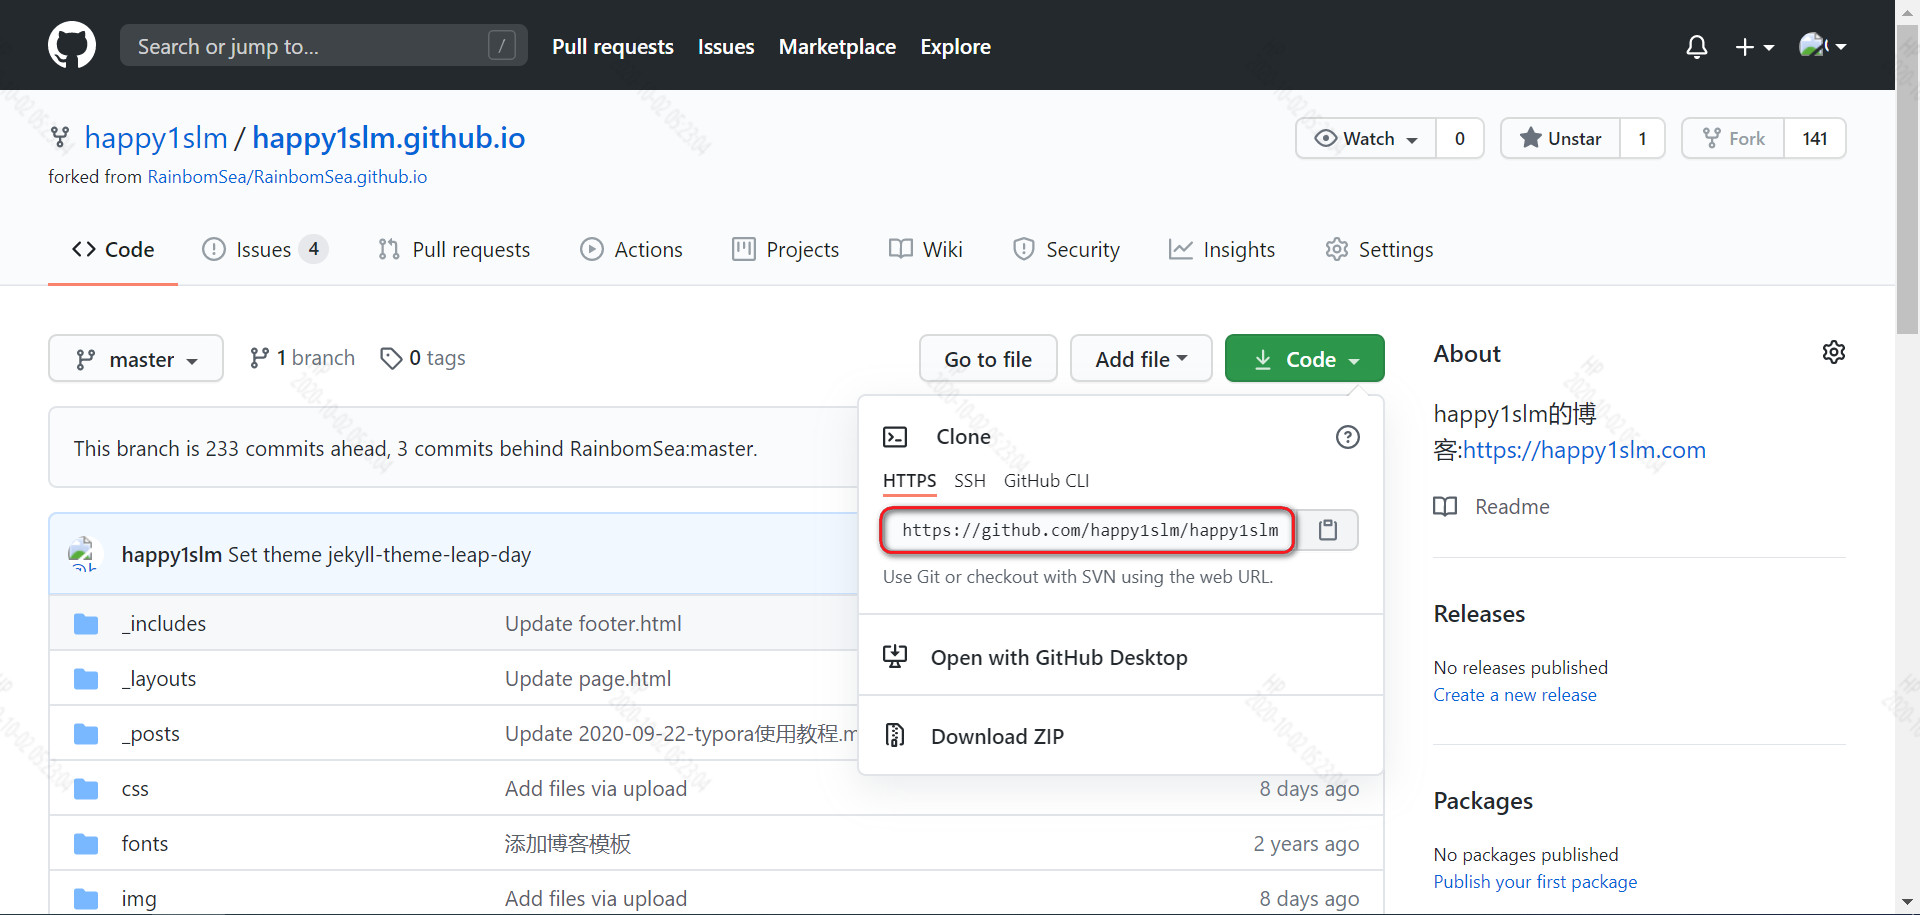Viewport: 1920px width, 915px height.
Task: Open Marketplace in top navigation
Action: point(837,46)
